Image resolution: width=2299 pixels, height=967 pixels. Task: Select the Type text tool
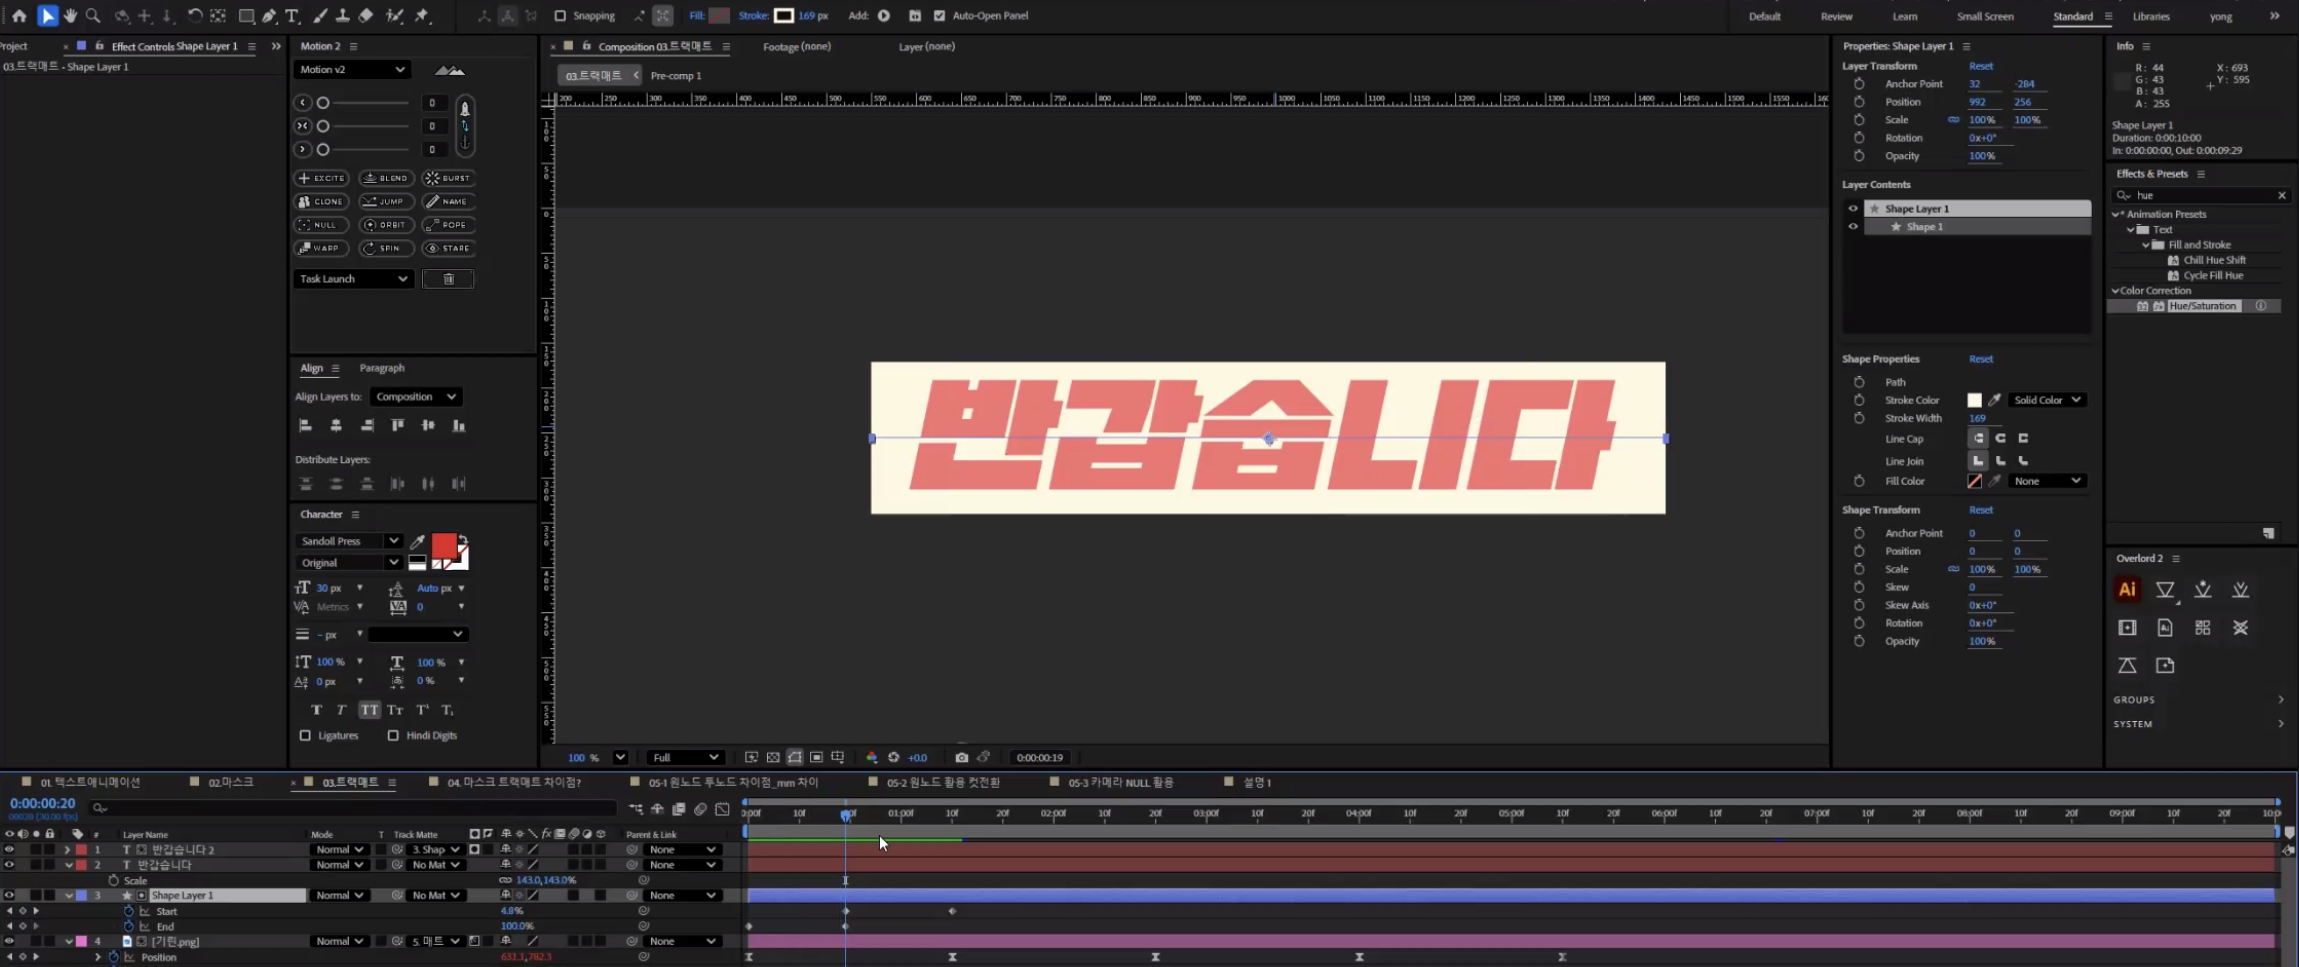[x=292, y=16]
